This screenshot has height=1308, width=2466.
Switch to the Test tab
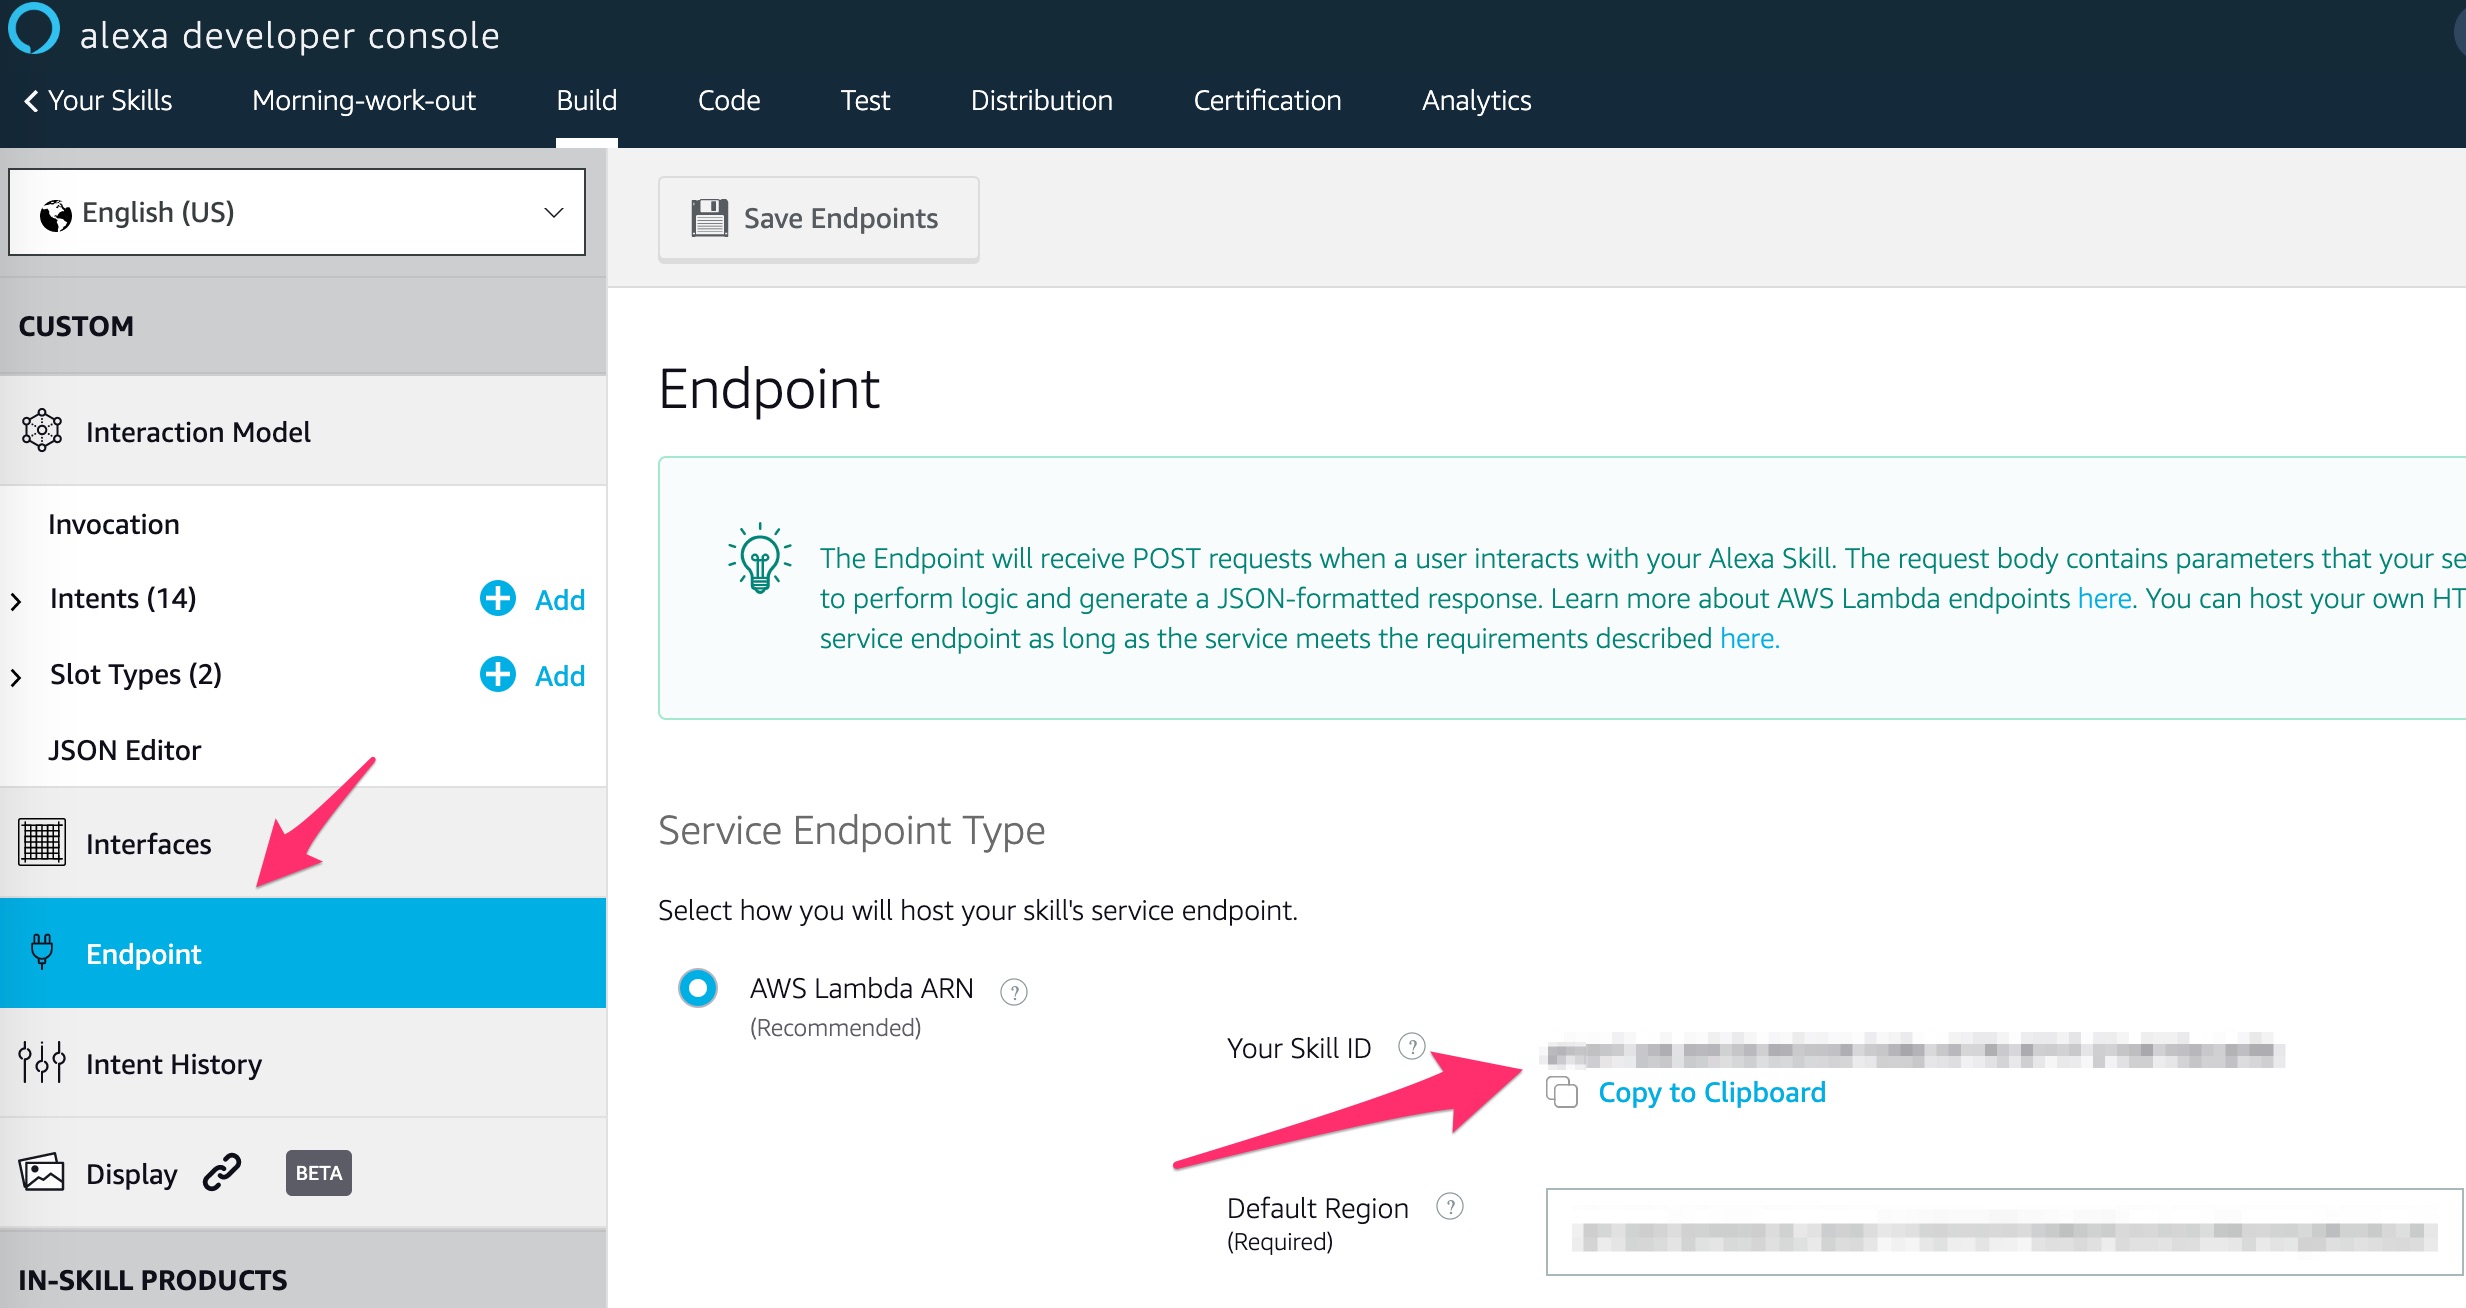point(865,100)
